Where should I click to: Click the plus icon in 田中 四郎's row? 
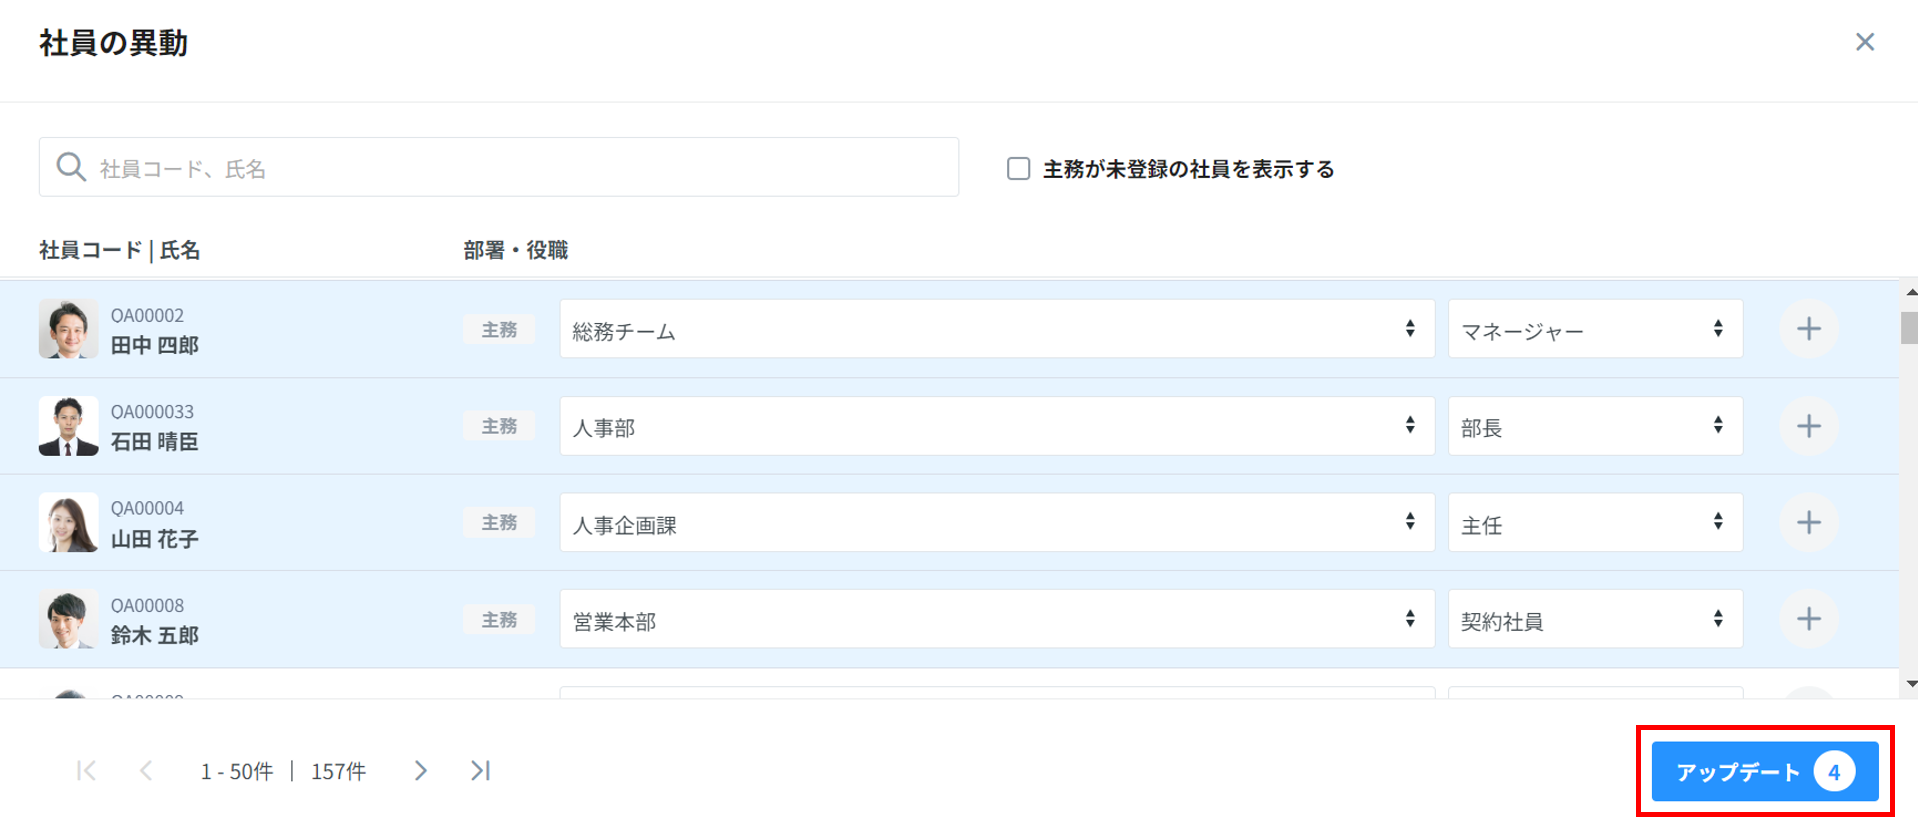[1808, 329]
